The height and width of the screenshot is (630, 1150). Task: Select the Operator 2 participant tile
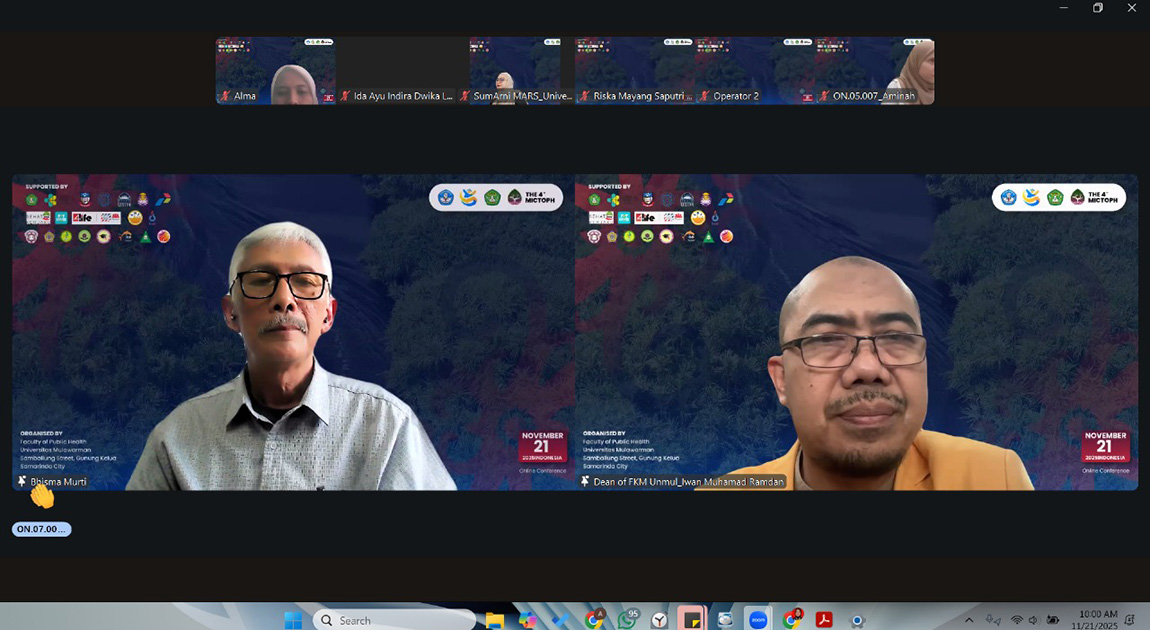coord(754,70)
